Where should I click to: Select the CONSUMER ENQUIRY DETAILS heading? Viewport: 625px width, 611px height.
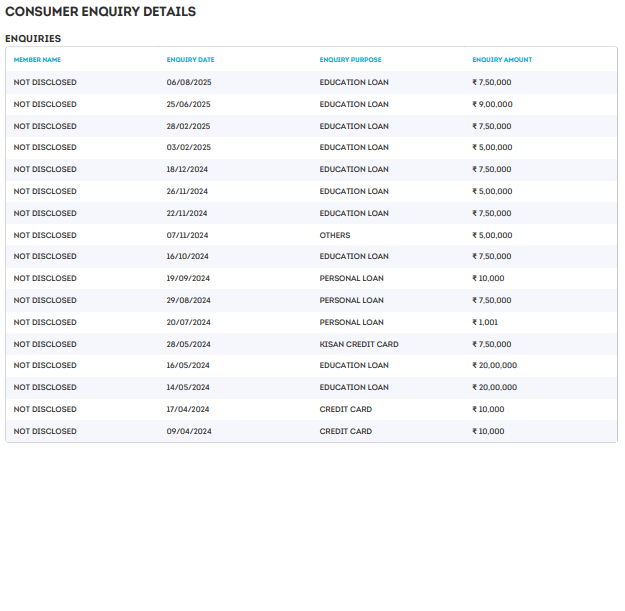tap(100, 12)
